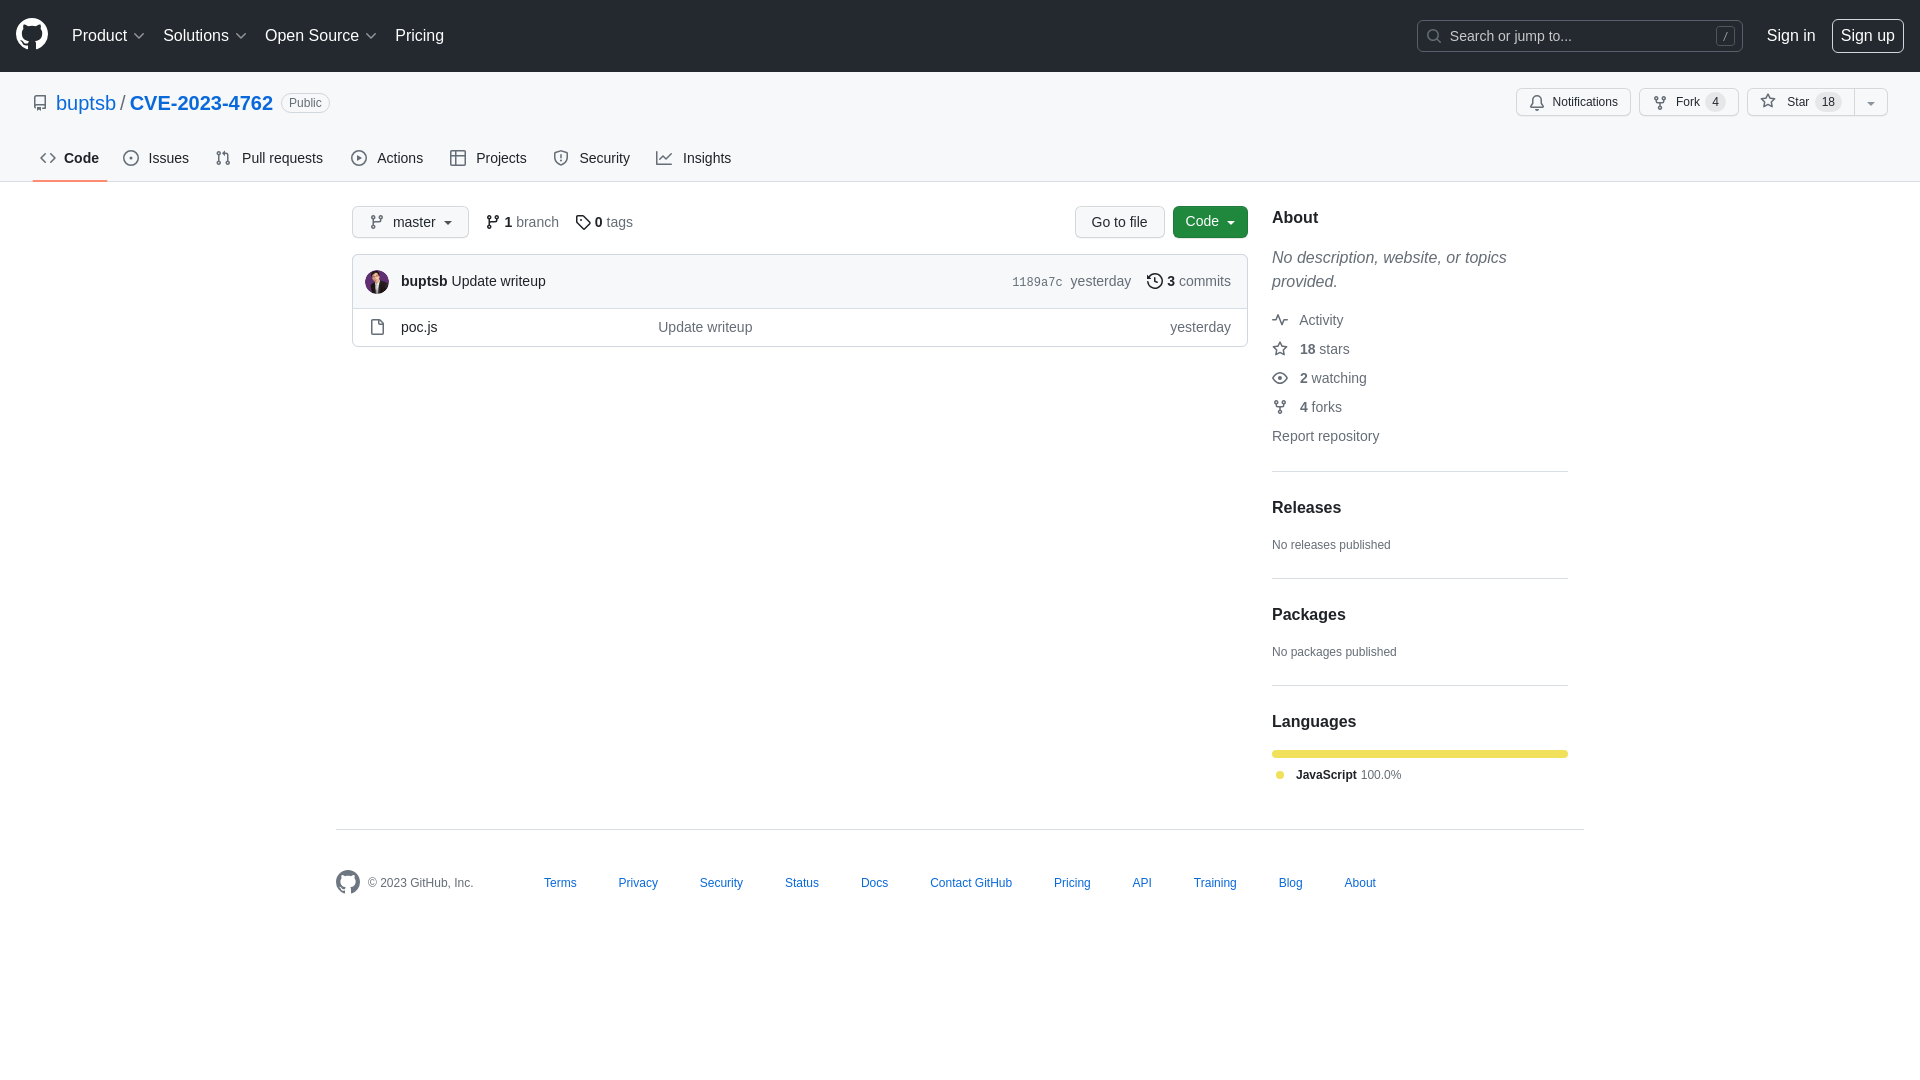Viewport: 1920px width, 1080px height.
Task: Click the footer Security link
Action: pyautogui.click(x=721, y=883)
